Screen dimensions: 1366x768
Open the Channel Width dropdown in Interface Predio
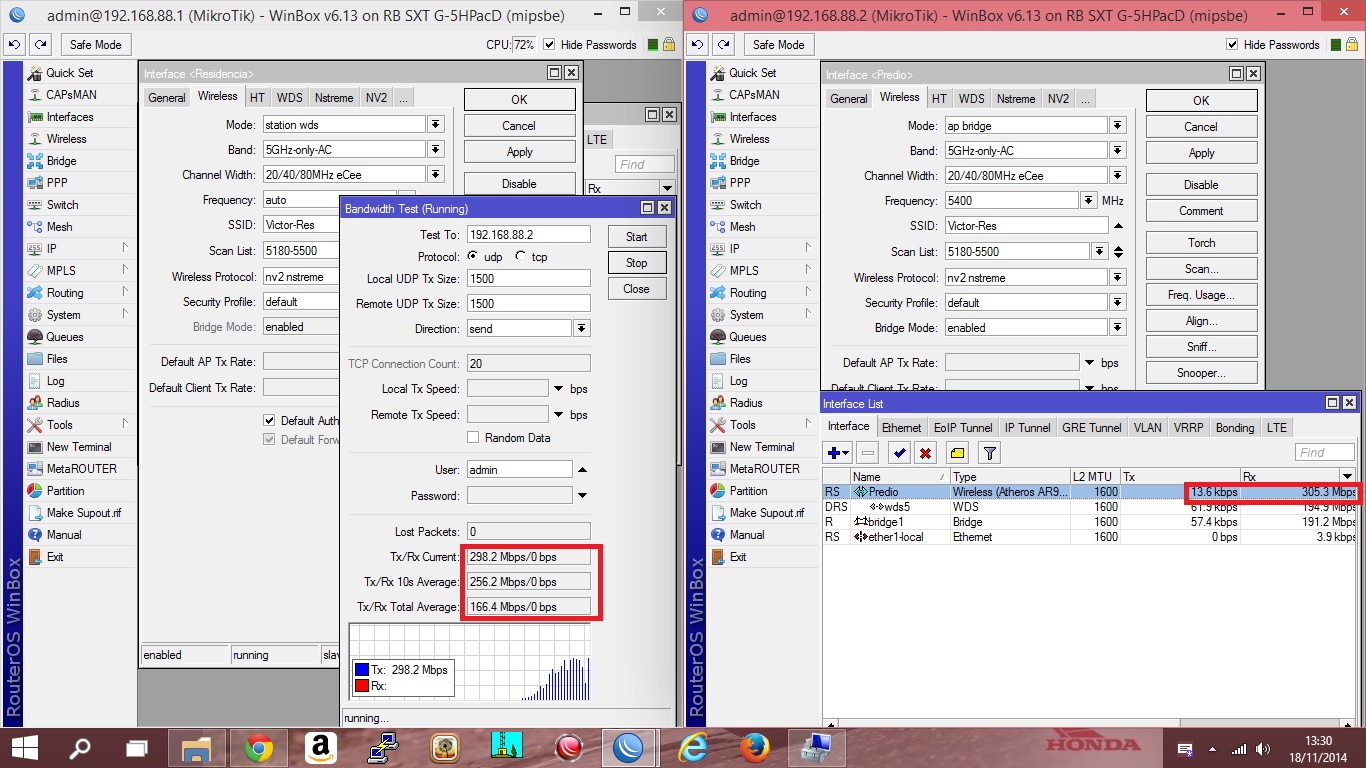1118,175
